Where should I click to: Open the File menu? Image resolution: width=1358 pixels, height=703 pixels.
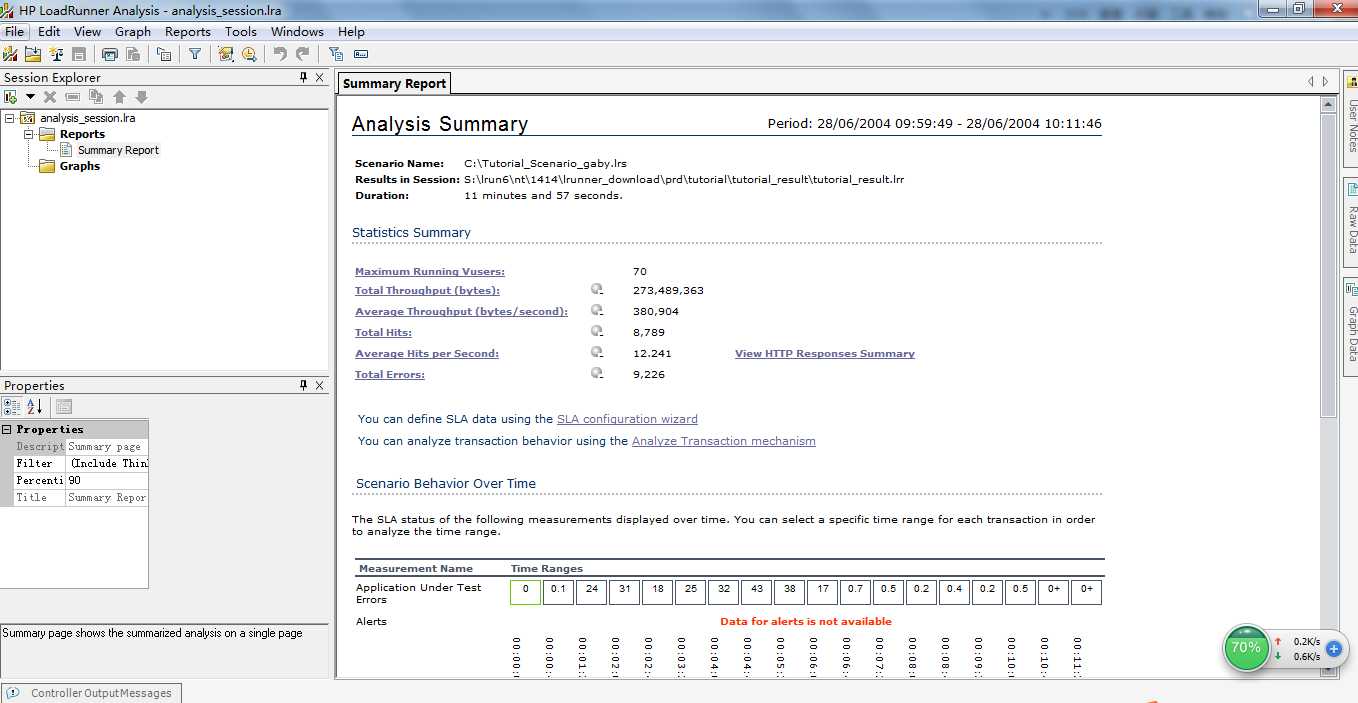pos(15,31)
